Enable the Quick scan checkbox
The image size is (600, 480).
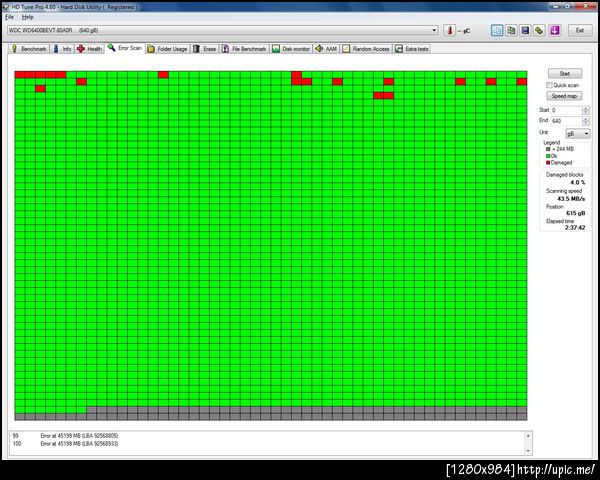pyautogui.click(x=549, y=85)
